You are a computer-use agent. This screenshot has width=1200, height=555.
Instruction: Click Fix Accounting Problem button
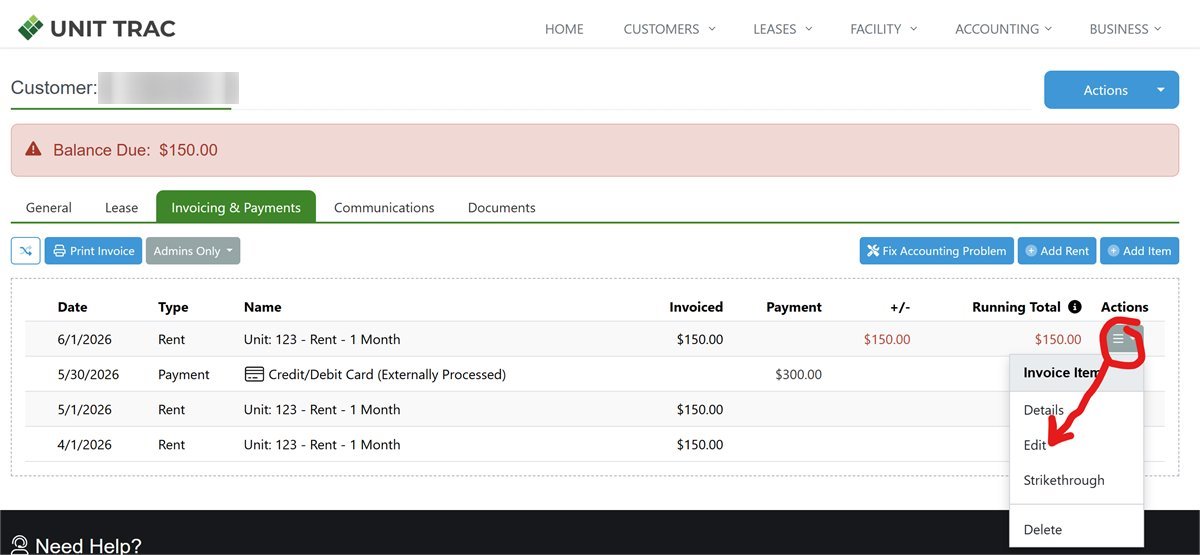click(x=937, y=251)
